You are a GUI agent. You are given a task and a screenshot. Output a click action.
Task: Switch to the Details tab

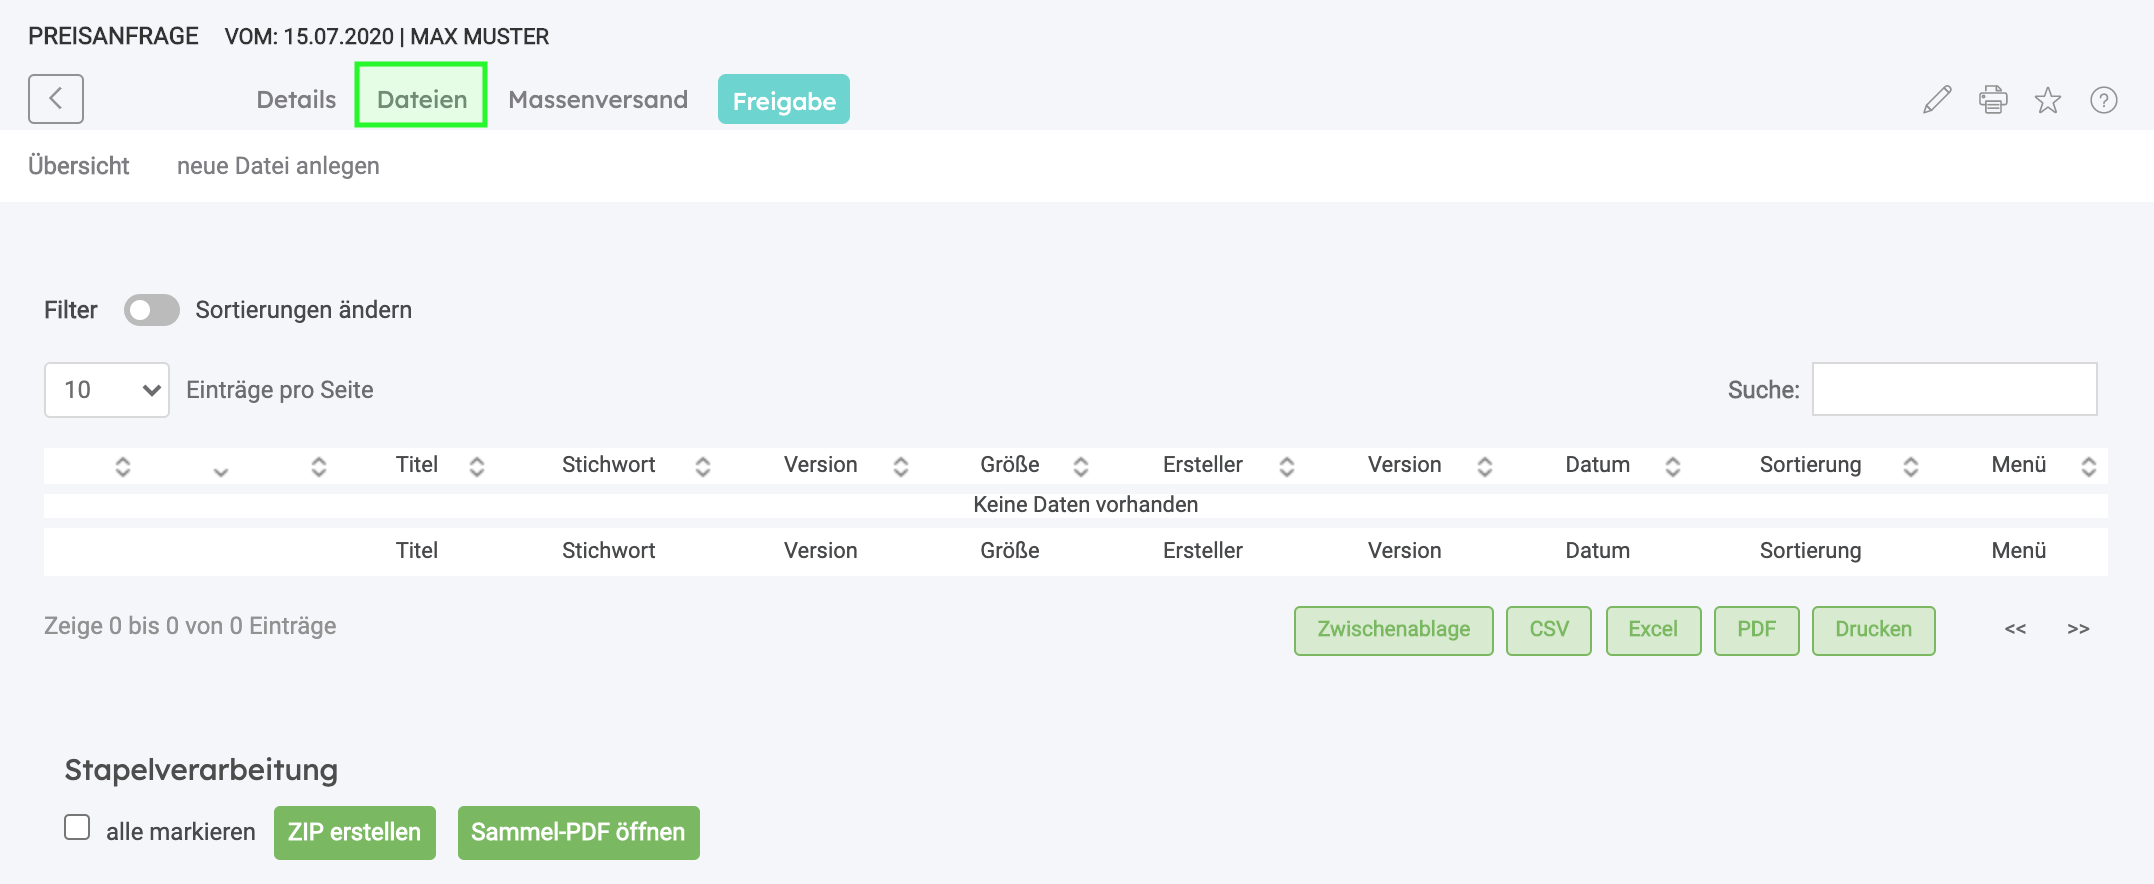(x=296, y=100)
